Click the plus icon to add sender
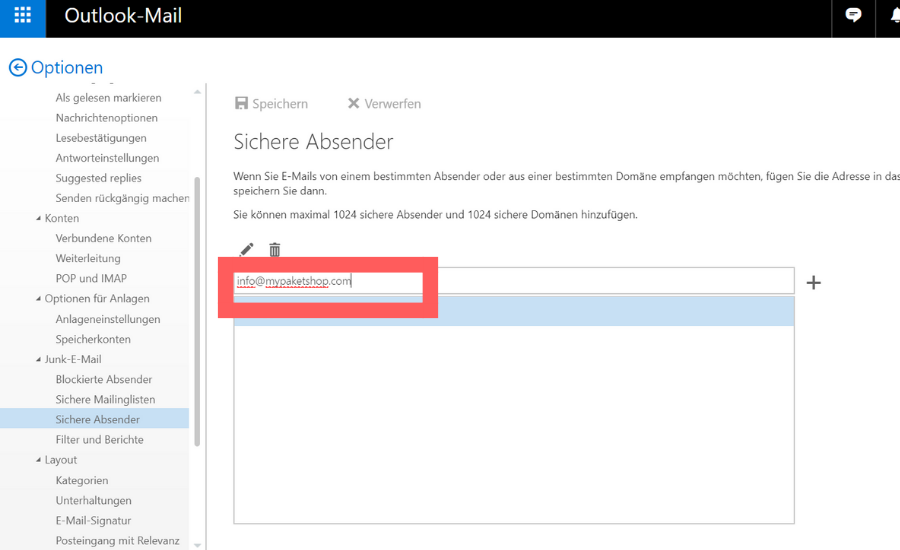 pyautogui.click(x=813, y=283)
